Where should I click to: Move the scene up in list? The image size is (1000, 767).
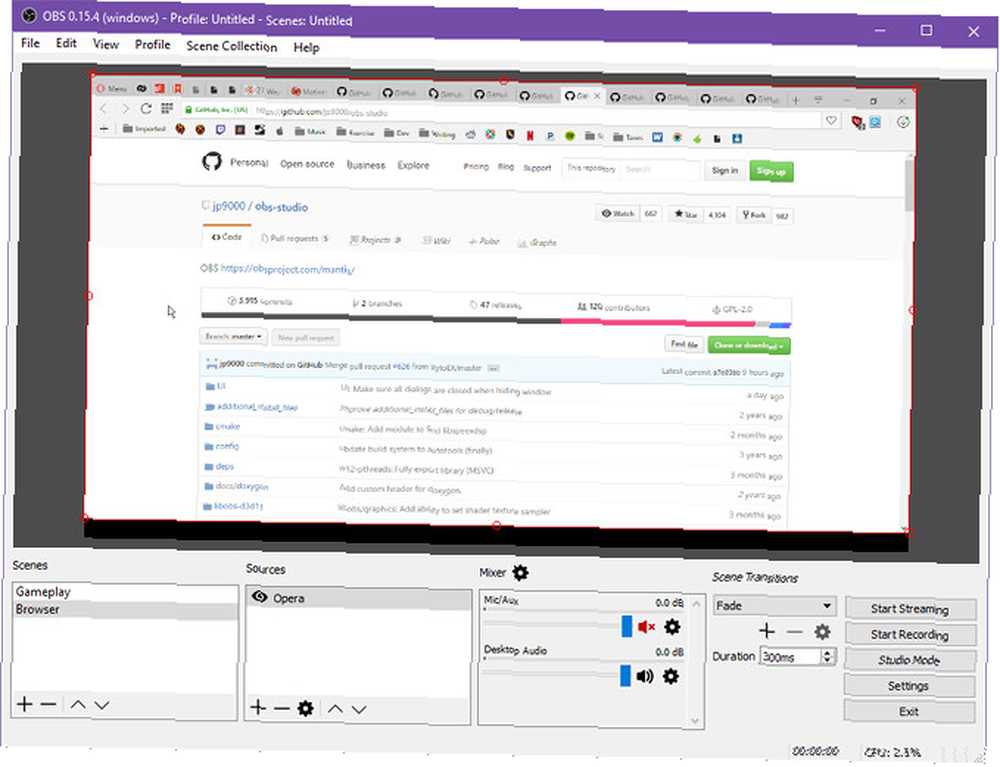(78, 705)
